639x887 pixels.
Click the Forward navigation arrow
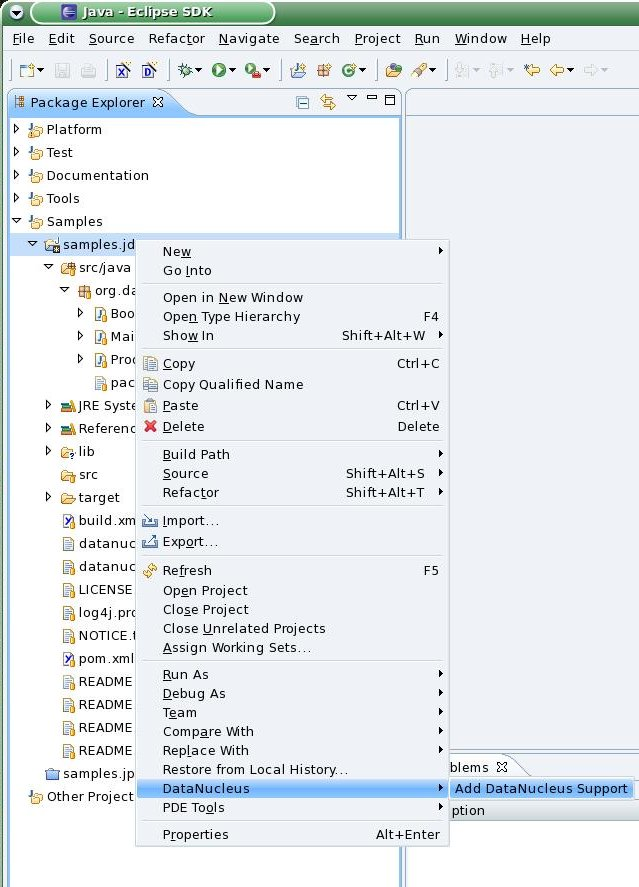click(591, 70)
